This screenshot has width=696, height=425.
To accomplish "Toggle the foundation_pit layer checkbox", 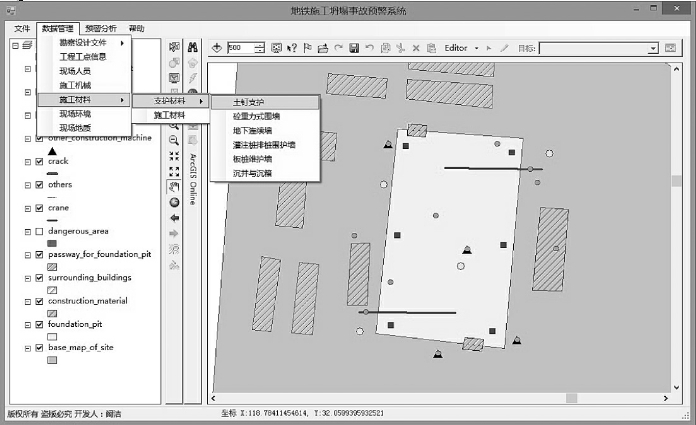I will click(x=39, y=324).
